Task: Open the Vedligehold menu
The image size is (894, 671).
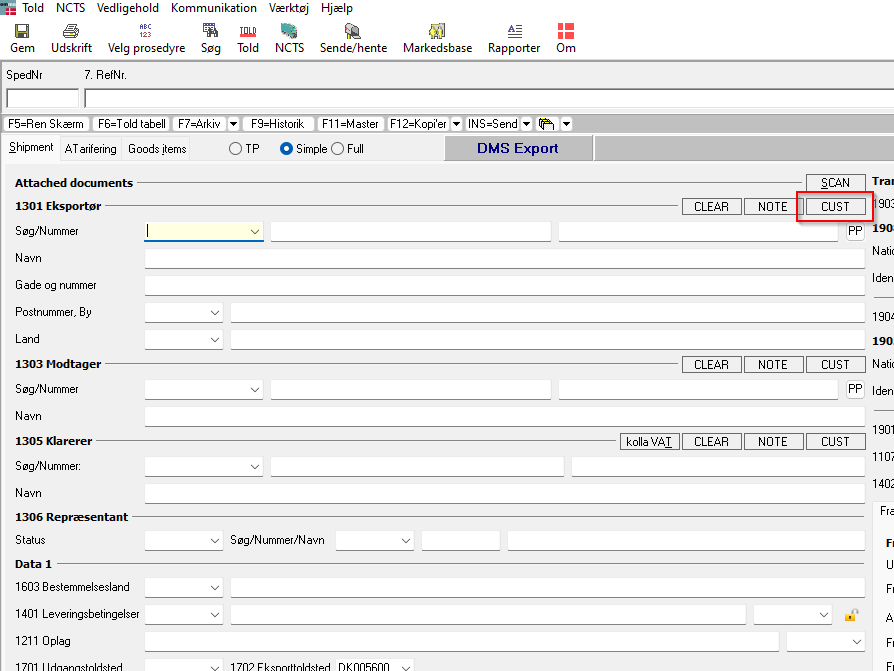Action: point(127,8)
